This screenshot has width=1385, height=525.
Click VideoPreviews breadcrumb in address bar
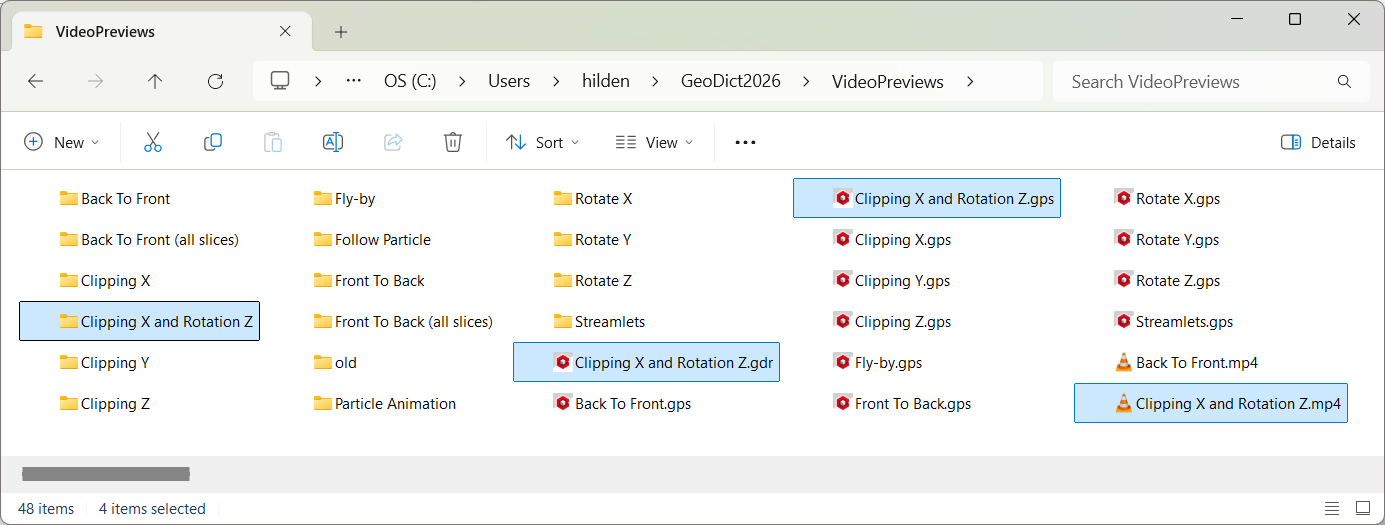pyautogui.click(x=888, y=82)
